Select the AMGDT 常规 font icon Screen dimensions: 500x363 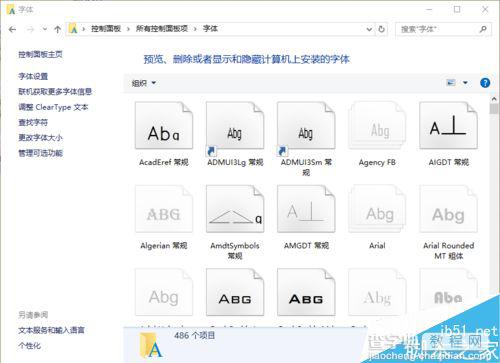click(x=306, y=209)
